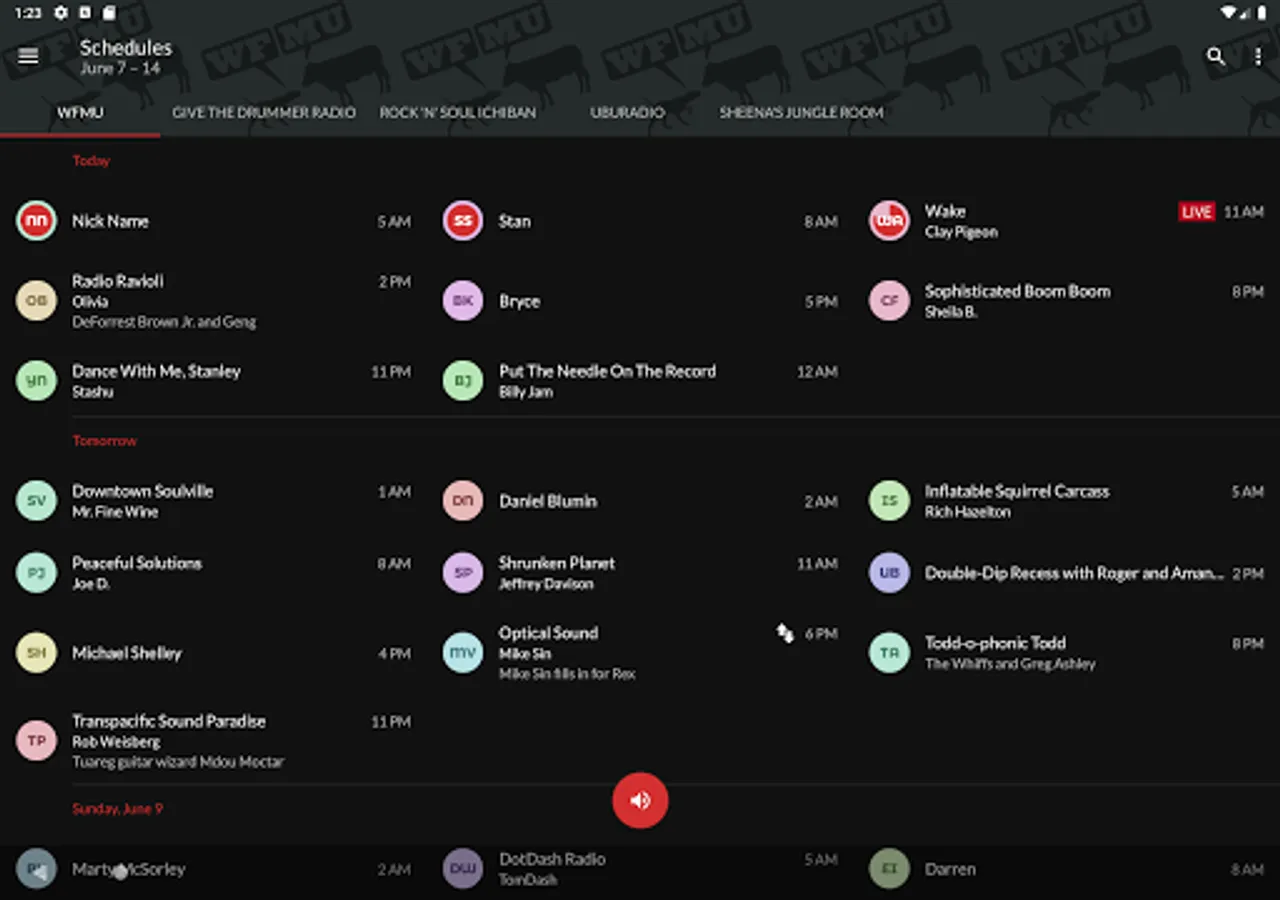Select the Nick Name show title

[x=110, y=221]
